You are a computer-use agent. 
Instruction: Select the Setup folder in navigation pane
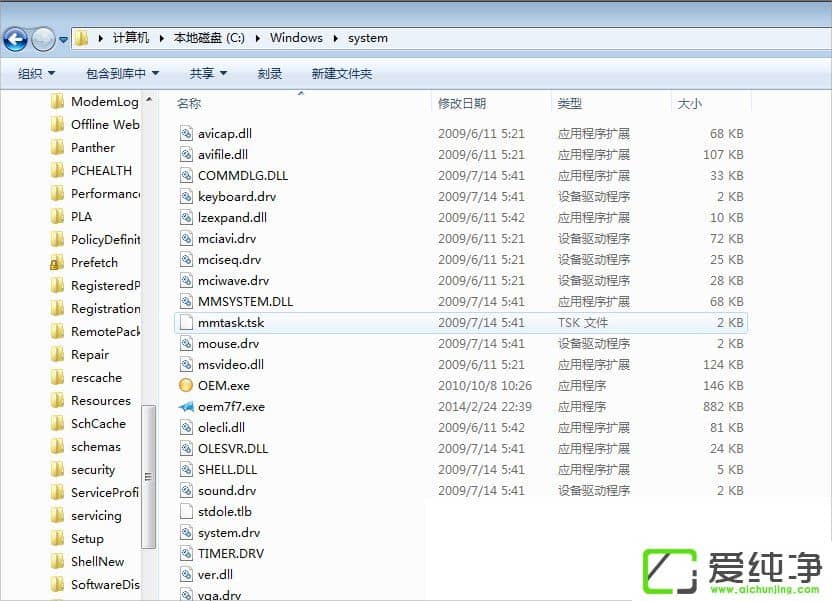click(77, 538)
